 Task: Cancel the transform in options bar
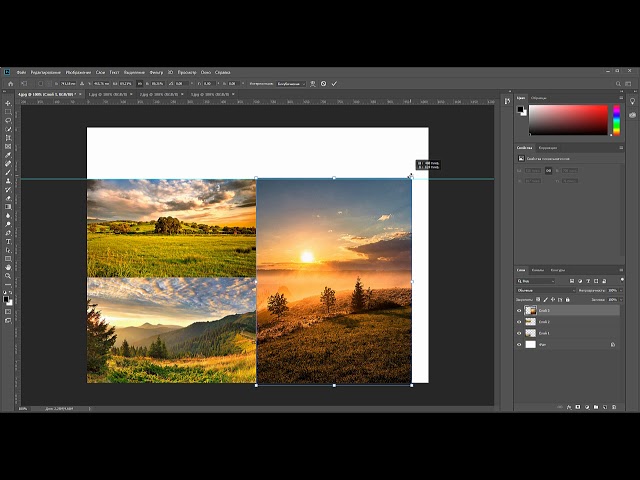[323, 84]
